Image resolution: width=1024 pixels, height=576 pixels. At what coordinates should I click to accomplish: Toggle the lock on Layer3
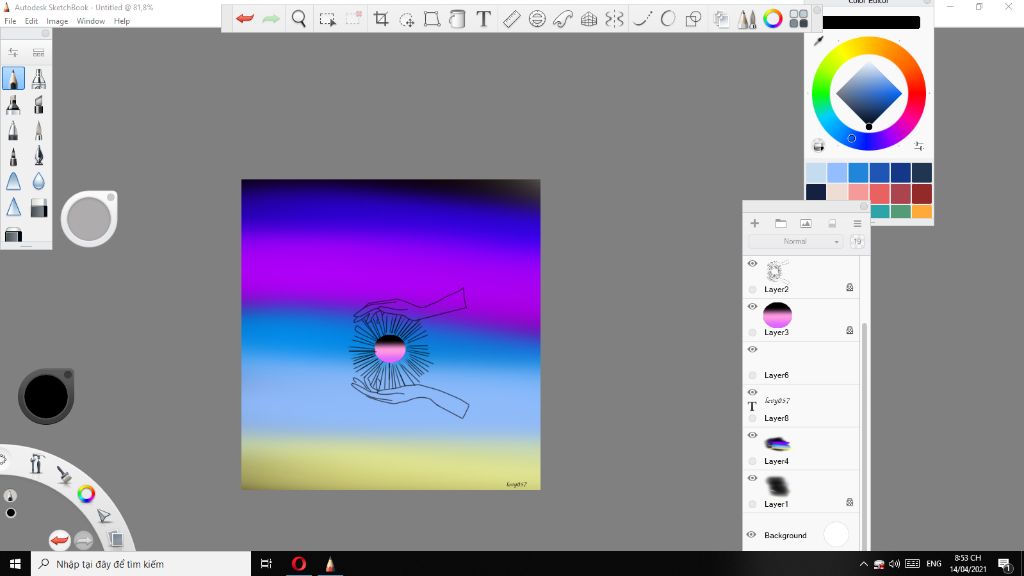pyautogui.click(x=850, y=330)
